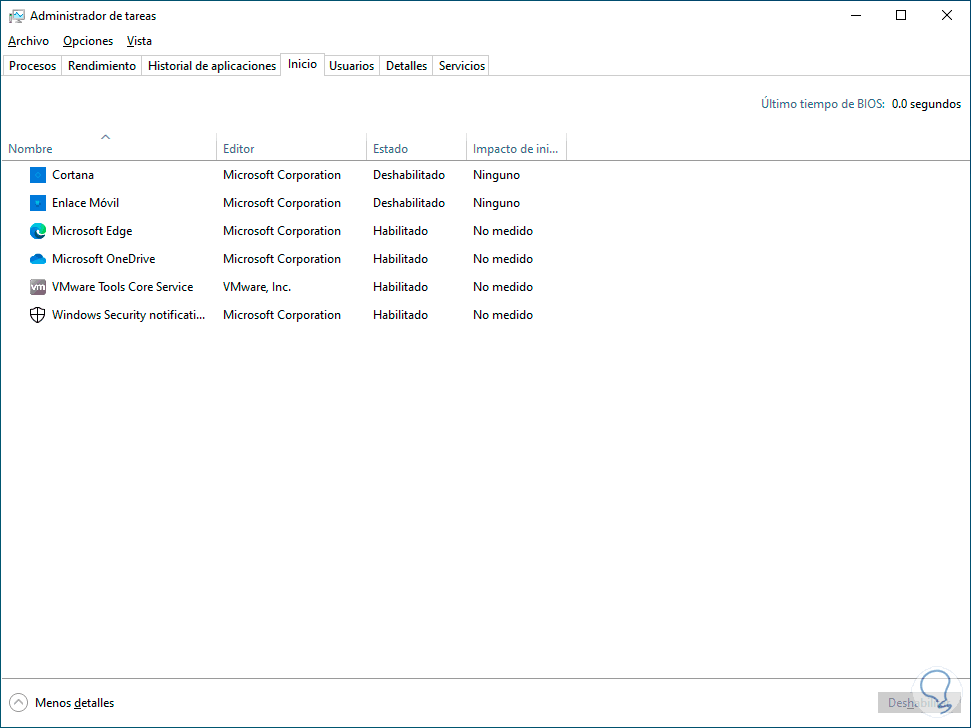
Task: Select the Enlace Móvil row name
Action: [85, 203]
